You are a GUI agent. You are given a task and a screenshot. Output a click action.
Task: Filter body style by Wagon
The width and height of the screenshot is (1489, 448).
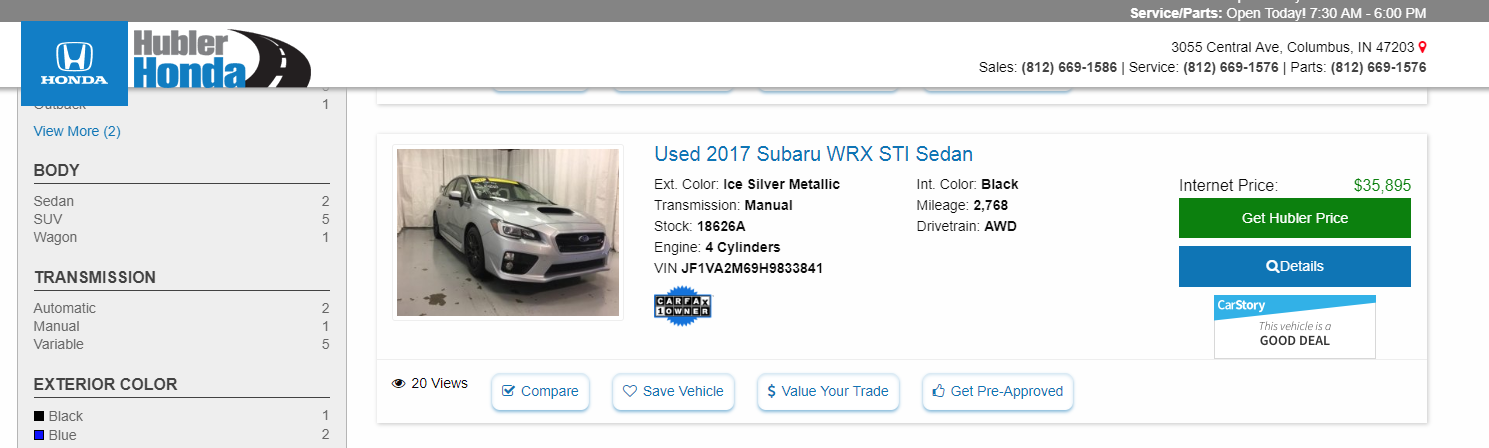pos(55,237)
